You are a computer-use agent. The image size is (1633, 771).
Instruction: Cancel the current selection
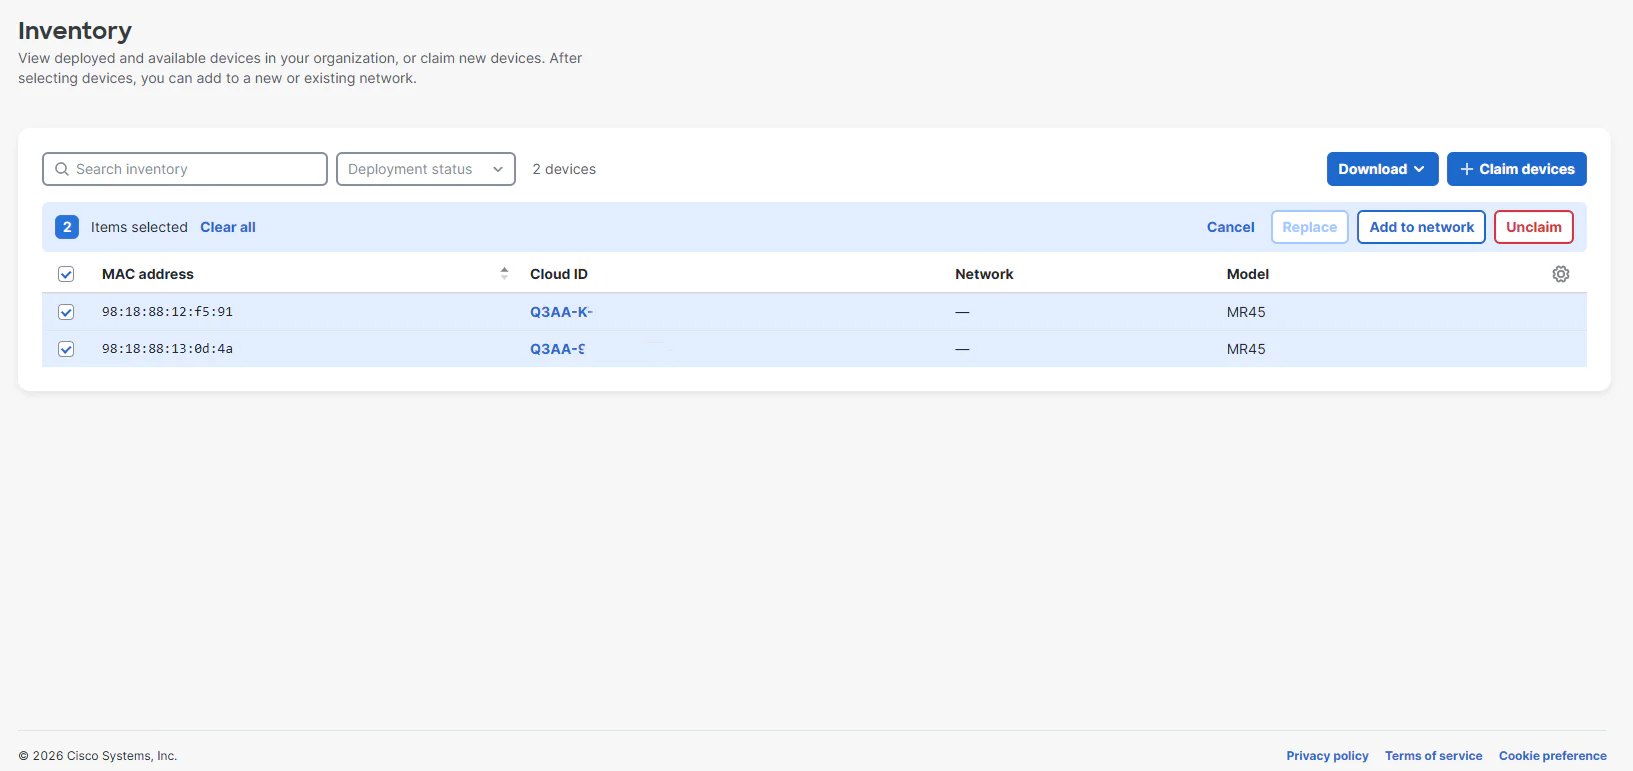1230,227
